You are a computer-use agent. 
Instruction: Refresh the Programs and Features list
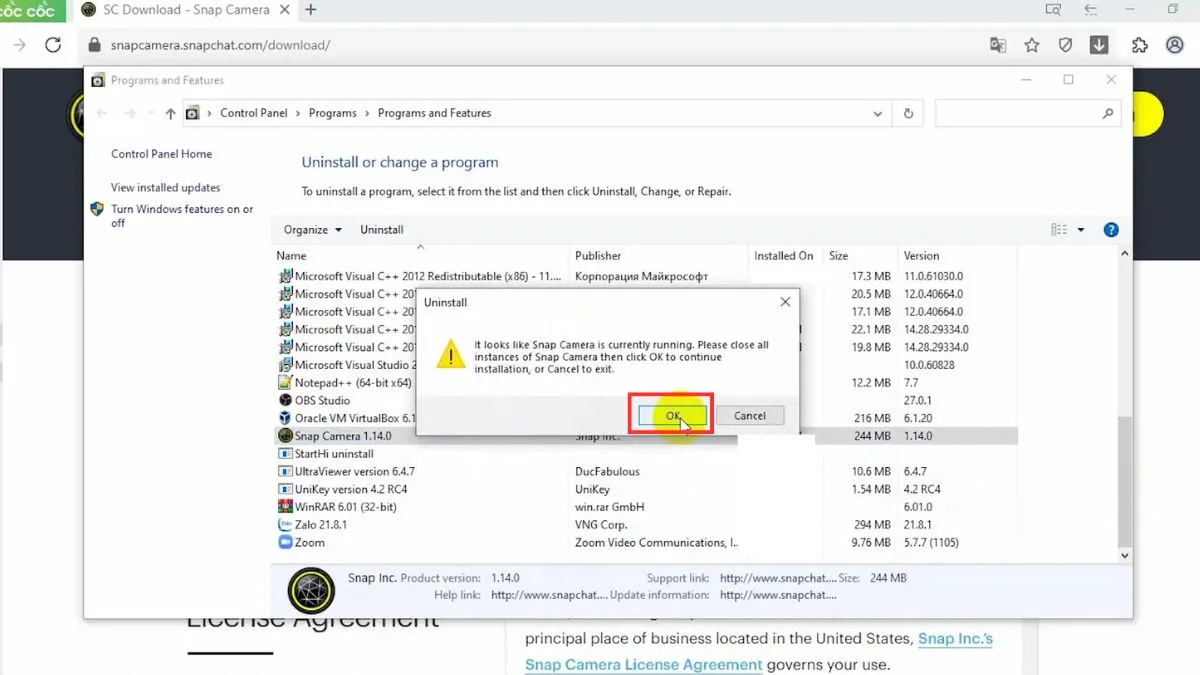pos(908,114)
